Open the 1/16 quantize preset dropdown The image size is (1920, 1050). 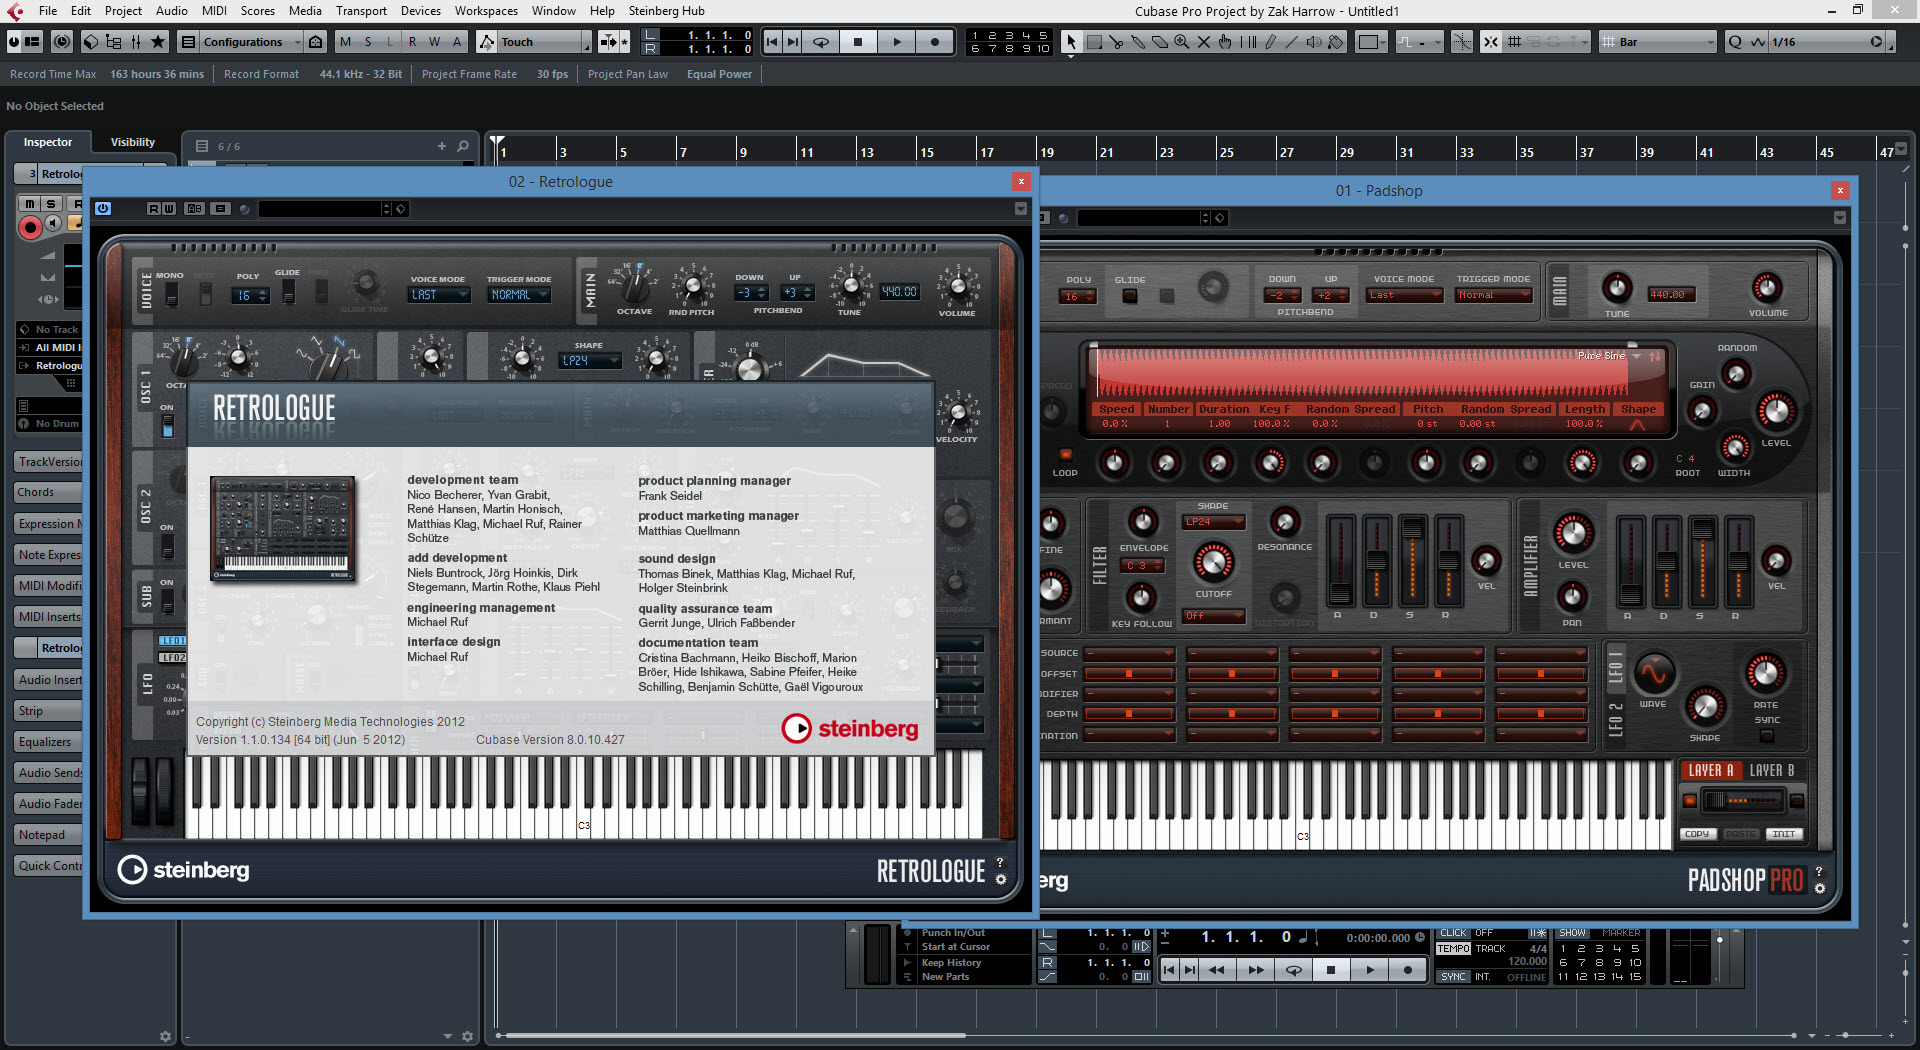coord(1827,42)
